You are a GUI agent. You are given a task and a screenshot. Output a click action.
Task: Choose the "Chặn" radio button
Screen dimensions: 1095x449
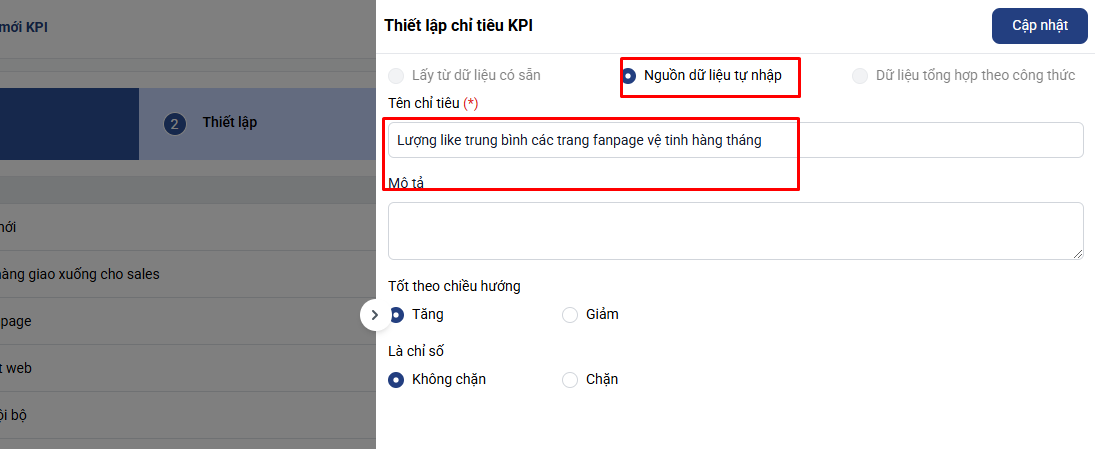point(570,380)
